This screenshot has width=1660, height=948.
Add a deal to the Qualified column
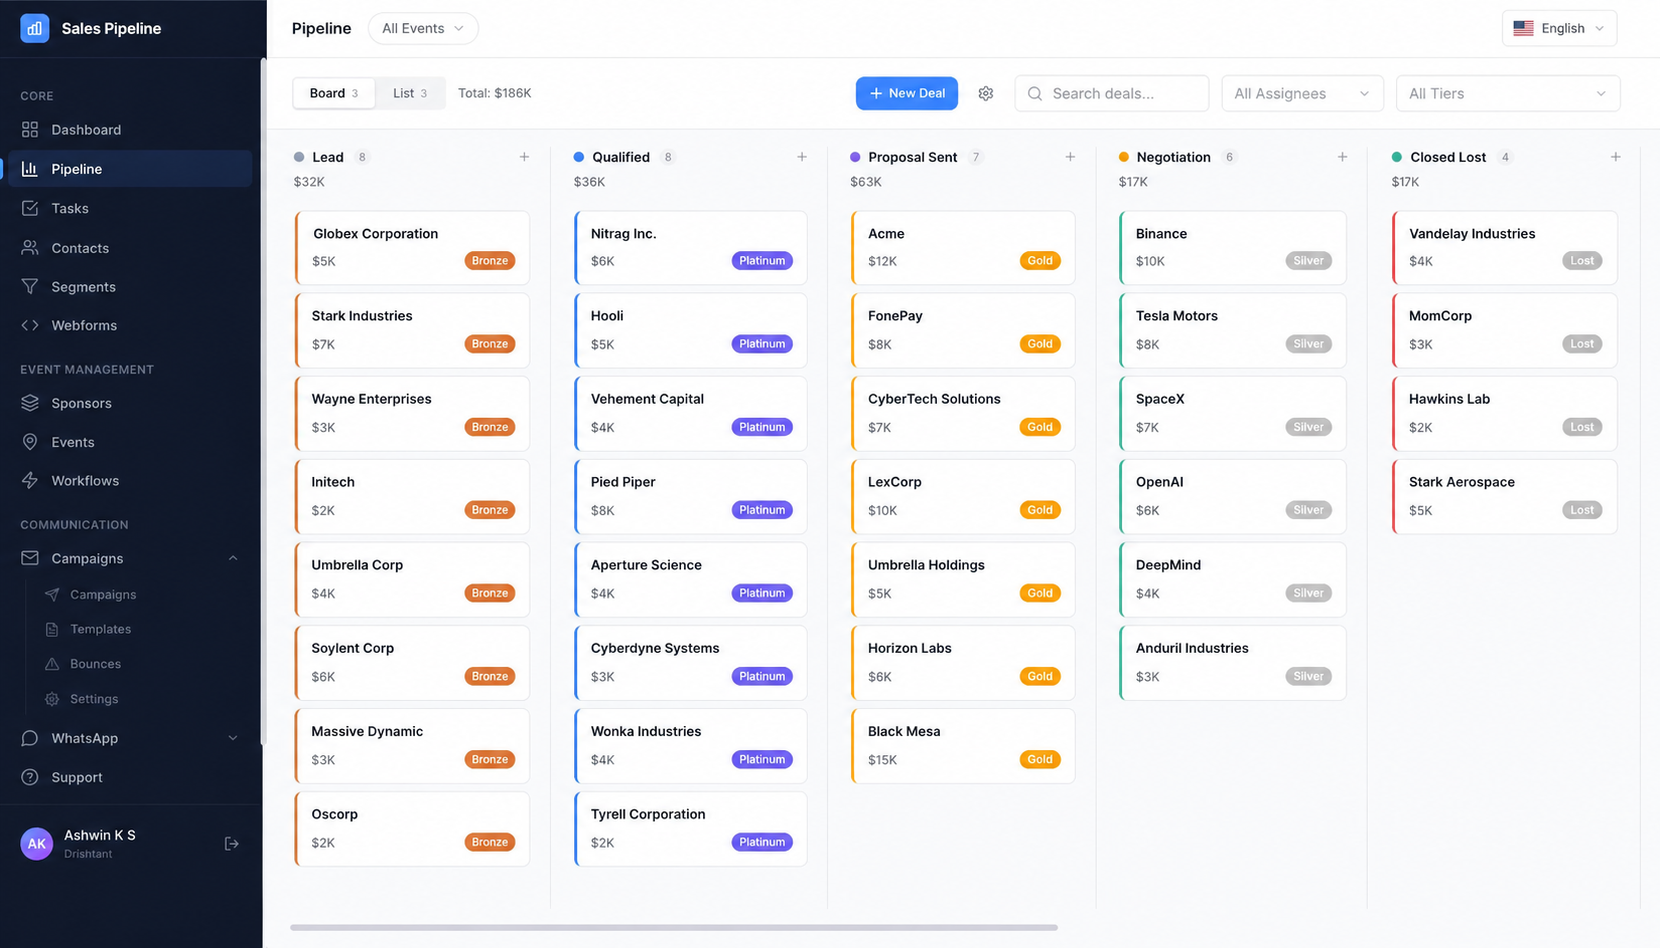(x=801, y=157)
